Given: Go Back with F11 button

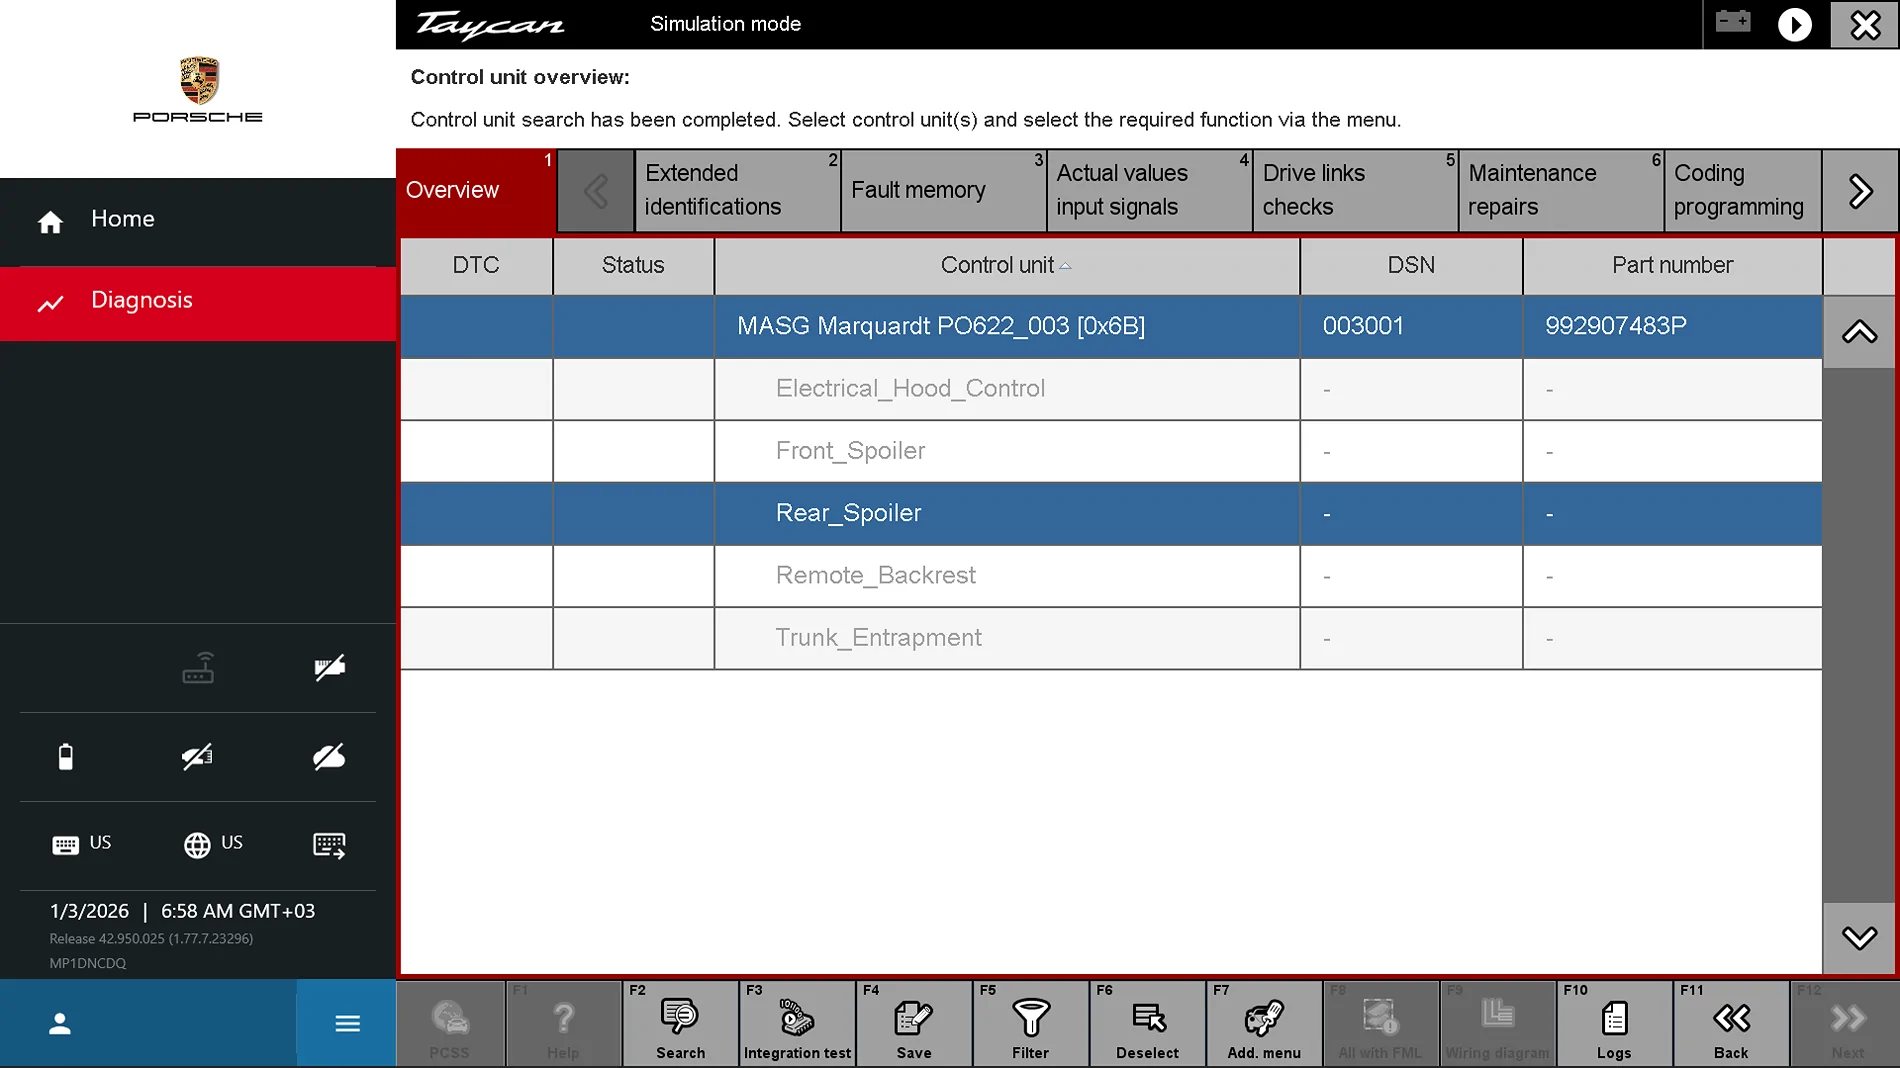Looking at the screenshot, I should coord(1731,1024).
